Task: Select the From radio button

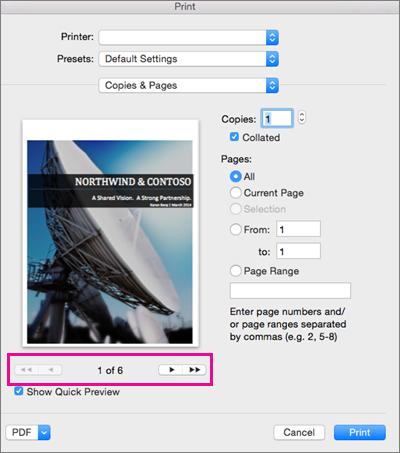Action: pyautogui.click(x=236, y=229)
